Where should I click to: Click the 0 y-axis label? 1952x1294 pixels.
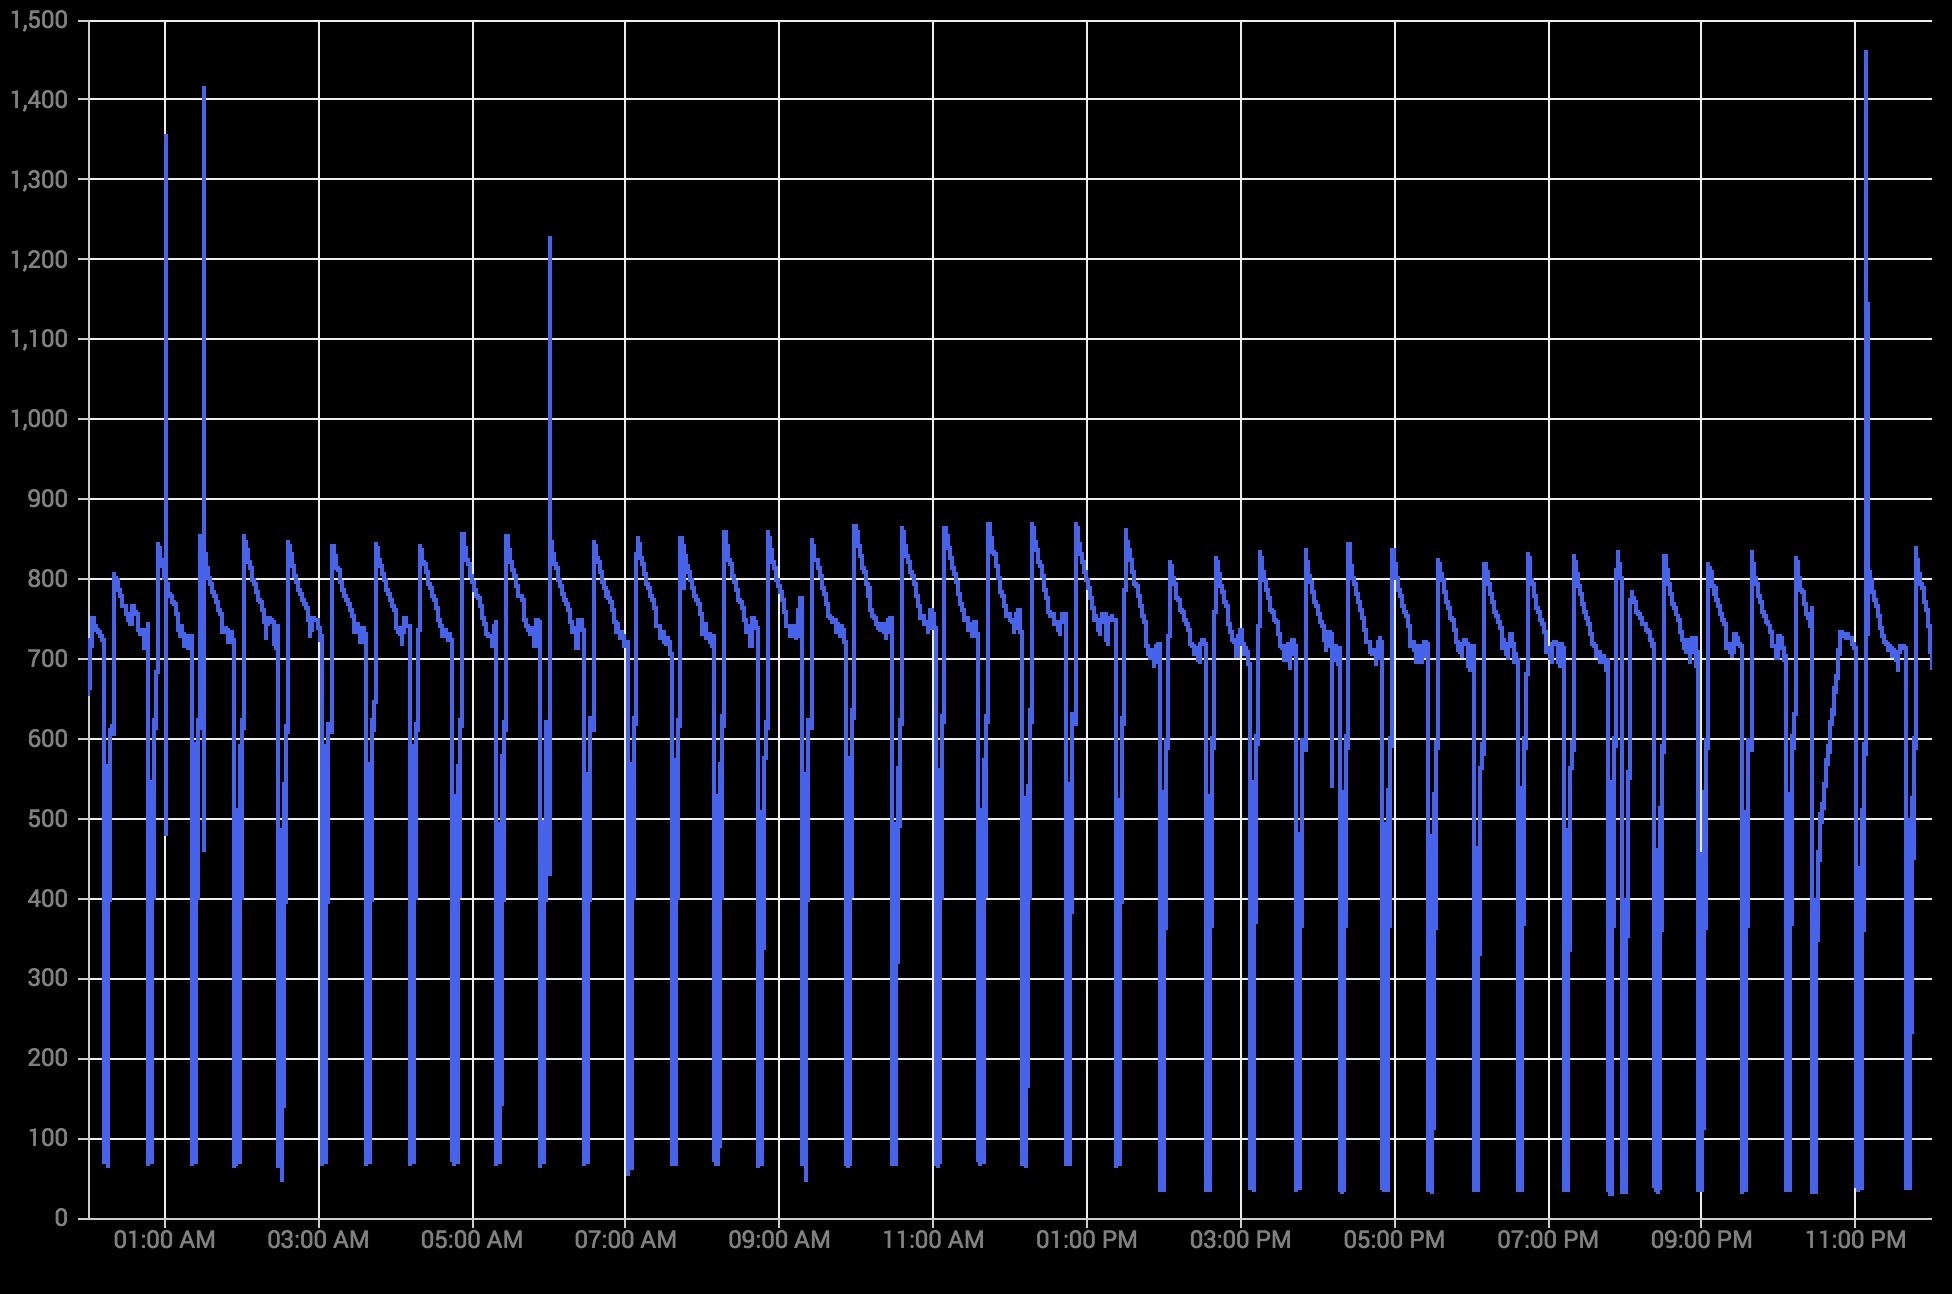[x=62, y=1218]
